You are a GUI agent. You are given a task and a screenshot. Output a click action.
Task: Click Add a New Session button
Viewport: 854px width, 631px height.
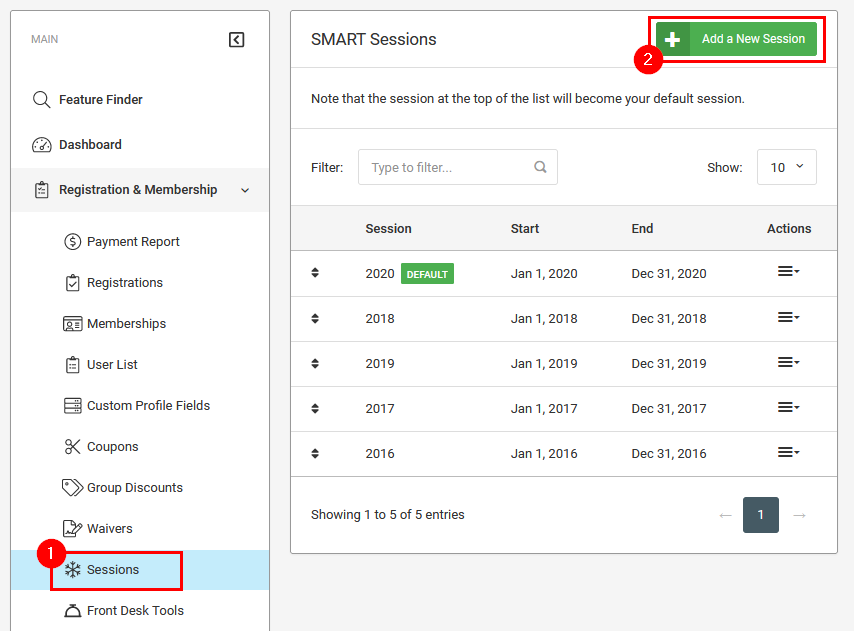pos(736,39)
